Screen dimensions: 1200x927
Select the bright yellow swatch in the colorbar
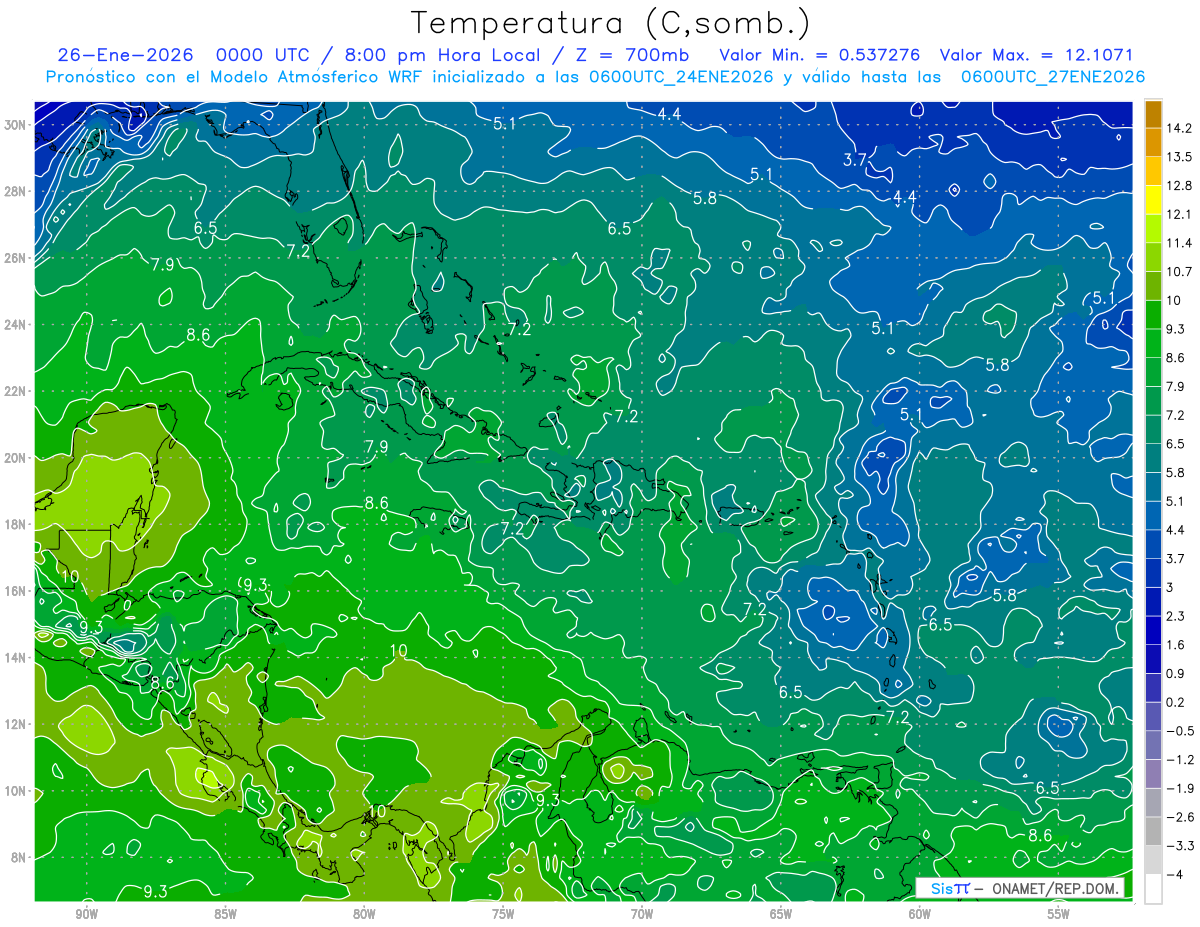[1153, 200]
